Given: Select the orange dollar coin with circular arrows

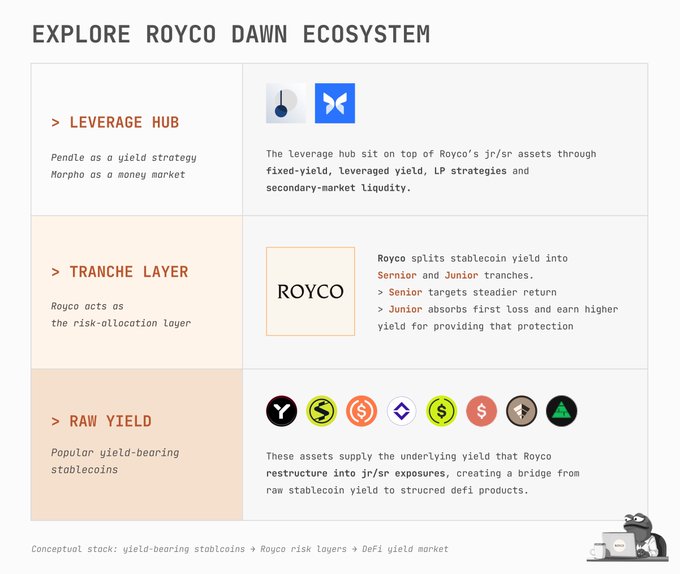Looking at the screenshot, I should tap(362, 411).
